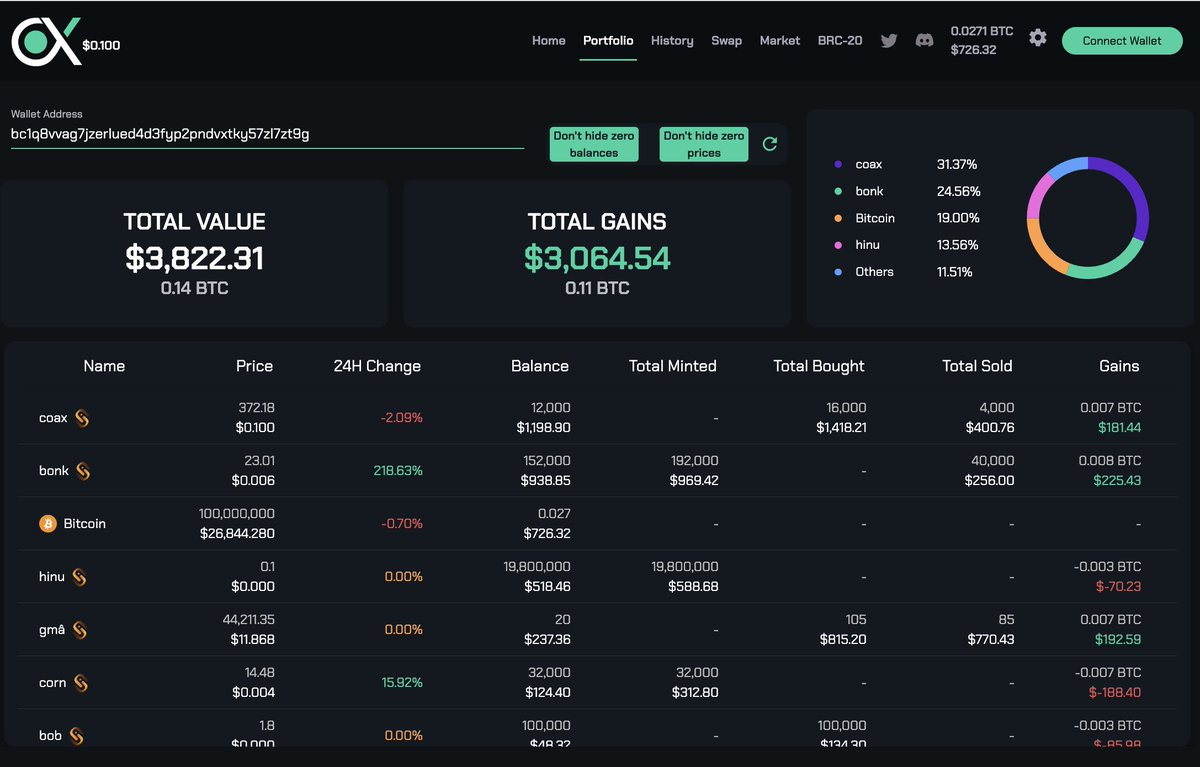This screenshot has width=1200, height=767.
Task: Click the Connect Wallet button
Action: tap(1122, 41)
